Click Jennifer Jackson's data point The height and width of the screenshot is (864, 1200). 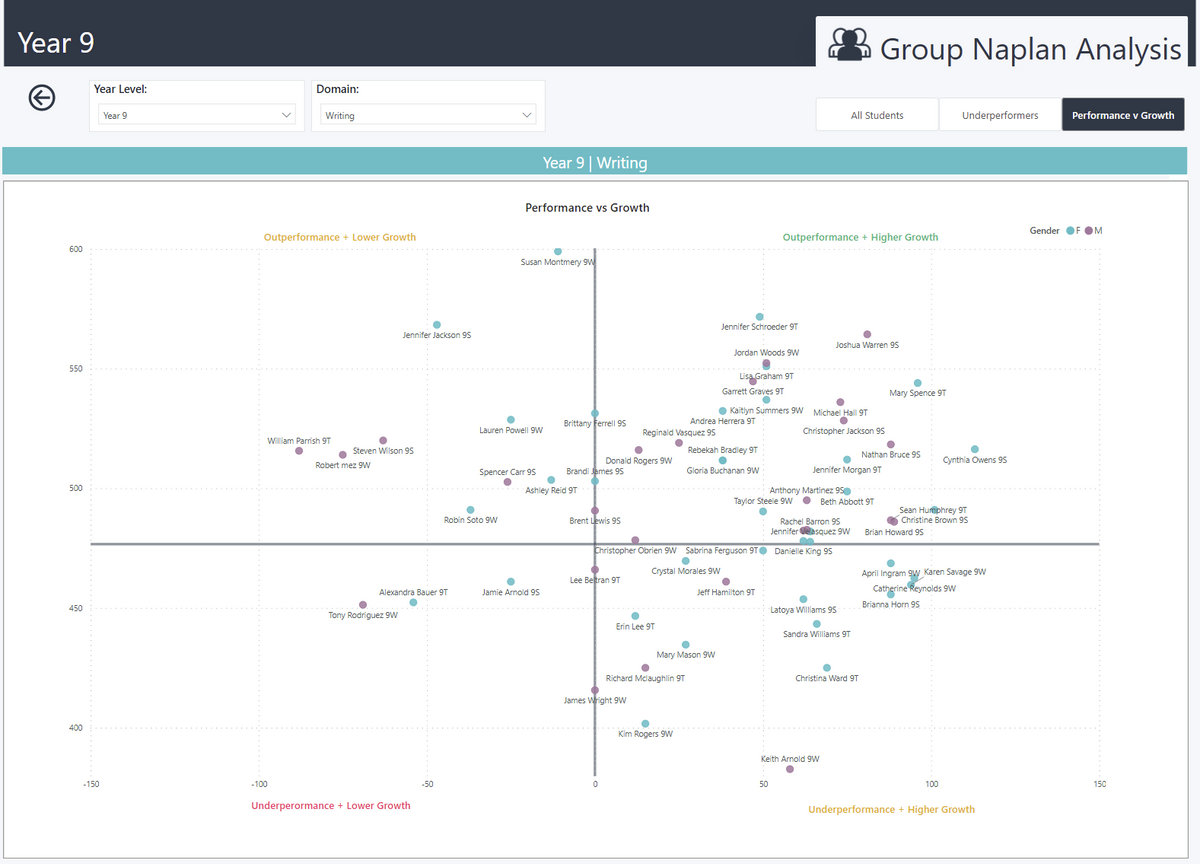(437, 325)
